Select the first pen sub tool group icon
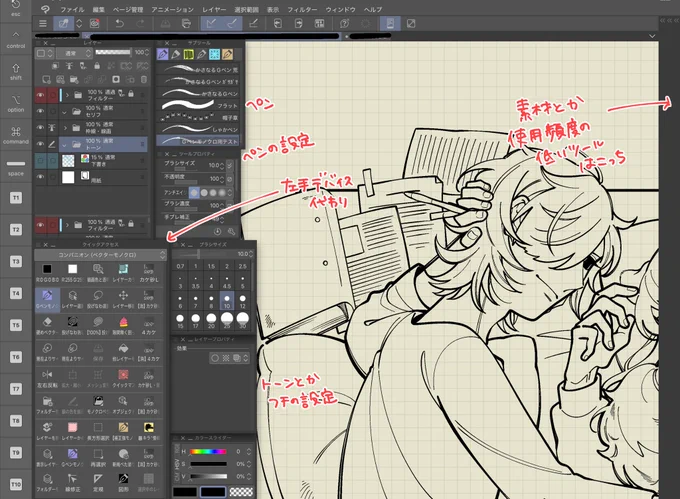 163,54
